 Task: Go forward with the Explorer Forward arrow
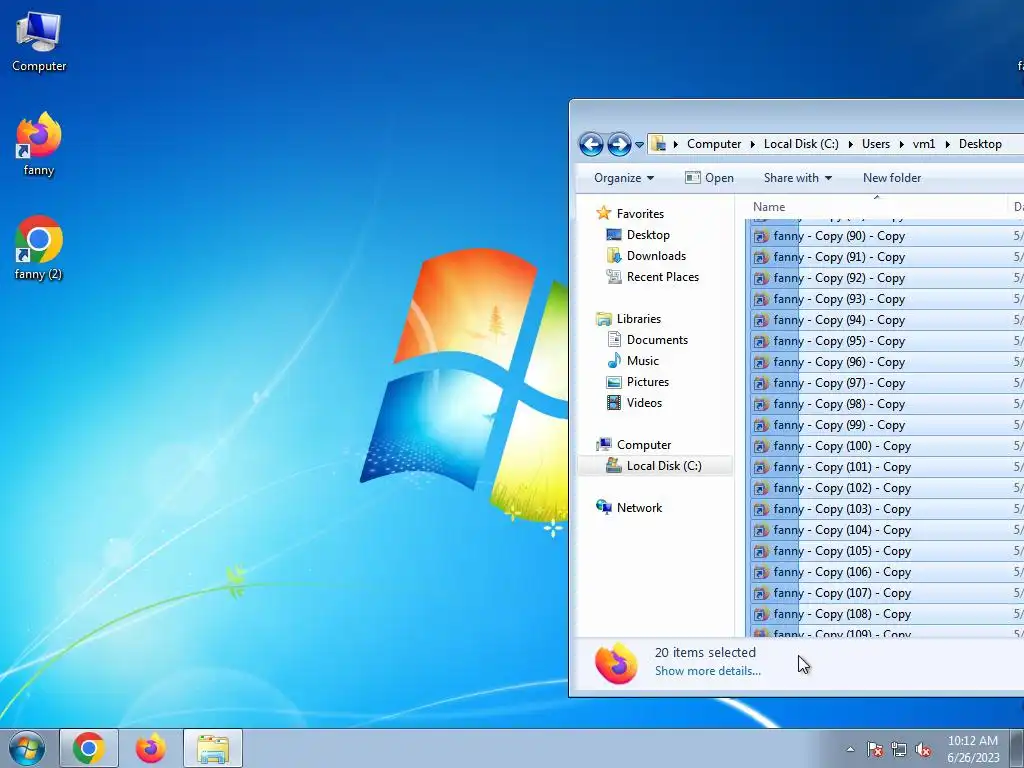click(619, 144)
